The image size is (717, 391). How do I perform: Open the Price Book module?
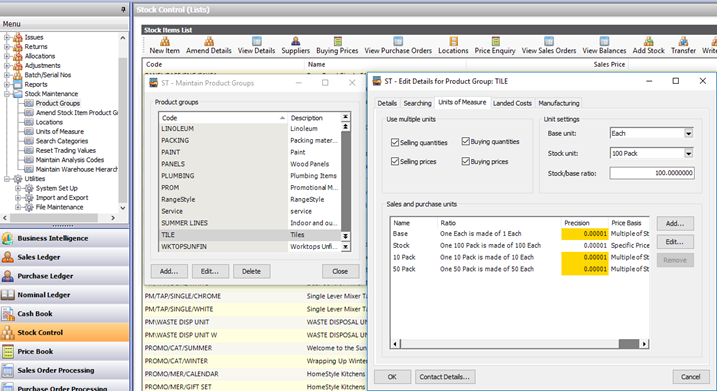coord(64,351)
